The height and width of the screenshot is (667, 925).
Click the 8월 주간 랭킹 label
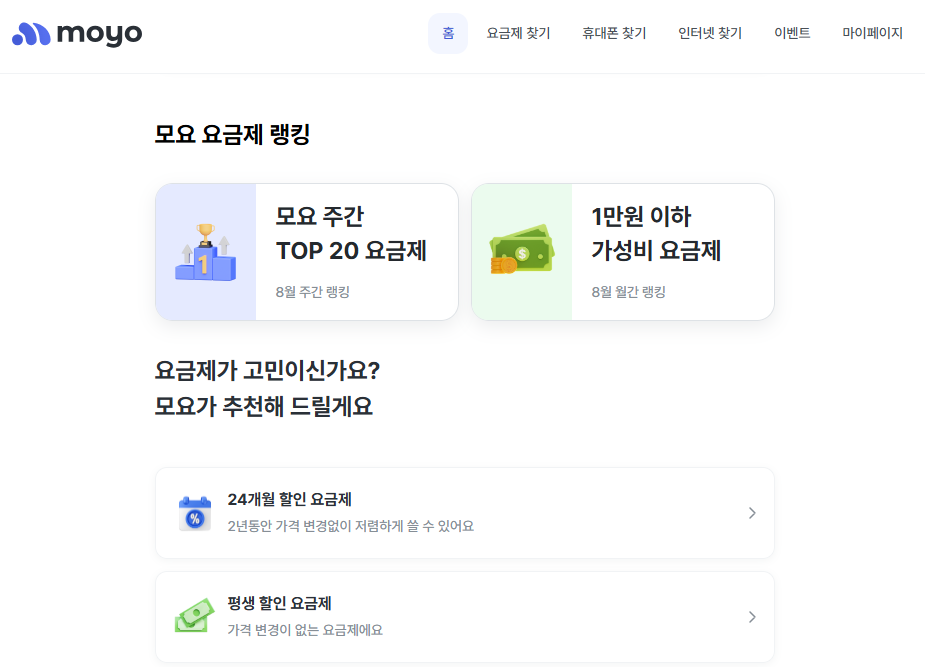[x=311, y=291]
